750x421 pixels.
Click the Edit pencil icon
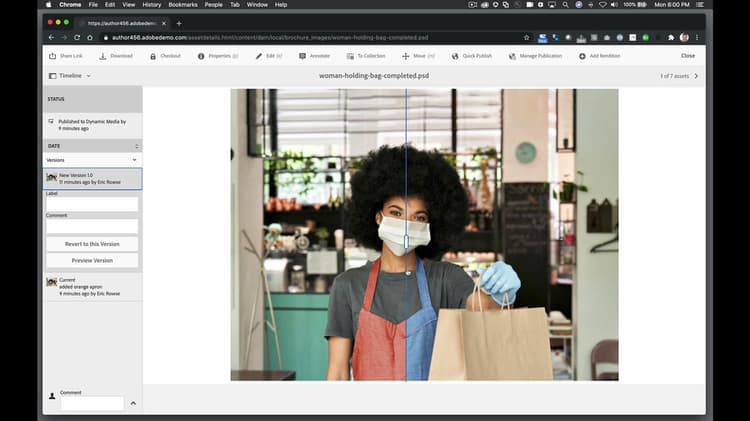point(259,56)
